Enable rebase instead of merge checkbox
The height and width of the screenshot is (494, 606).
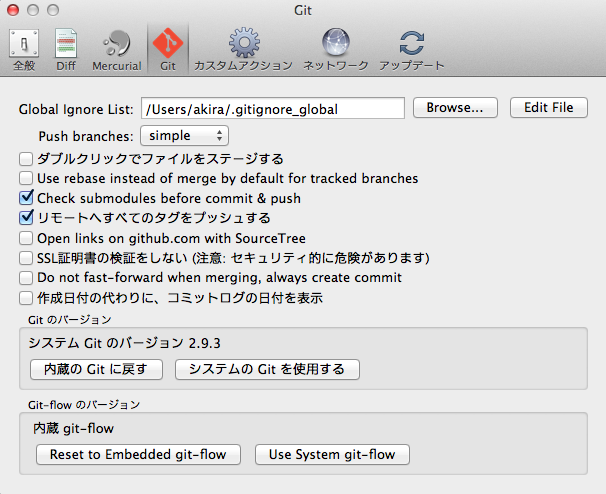click(x=26, y=178)
